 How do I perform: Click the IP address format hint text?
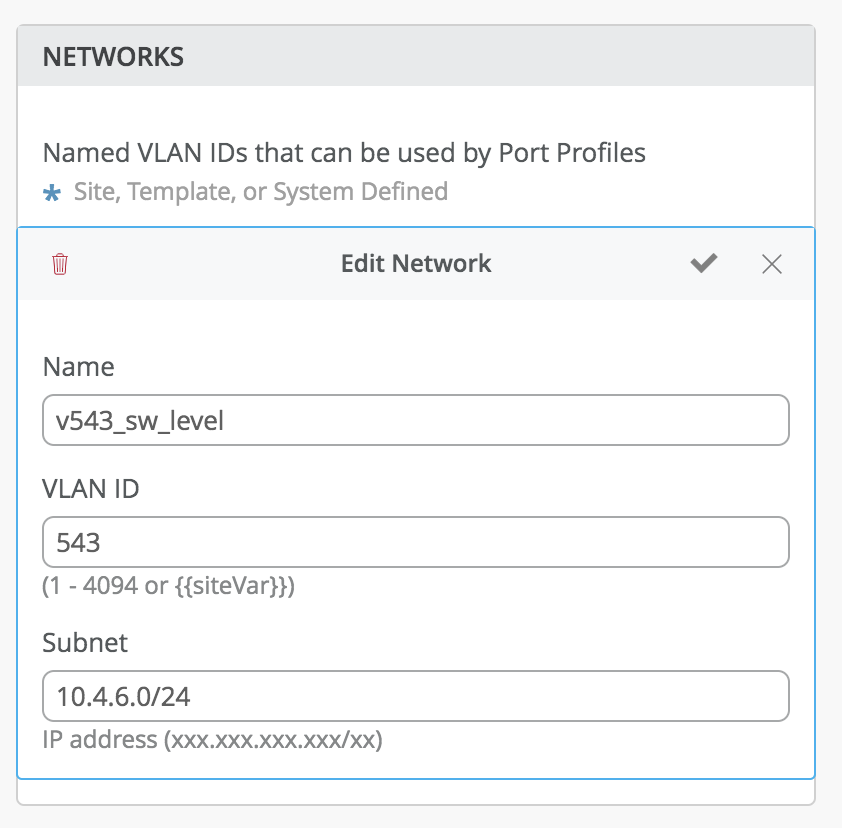(212, 741)
